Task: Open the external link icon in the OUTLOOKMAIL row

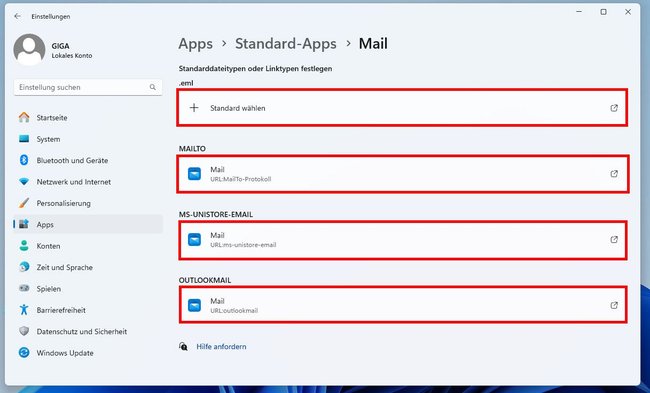Action: tap(614, 305)
